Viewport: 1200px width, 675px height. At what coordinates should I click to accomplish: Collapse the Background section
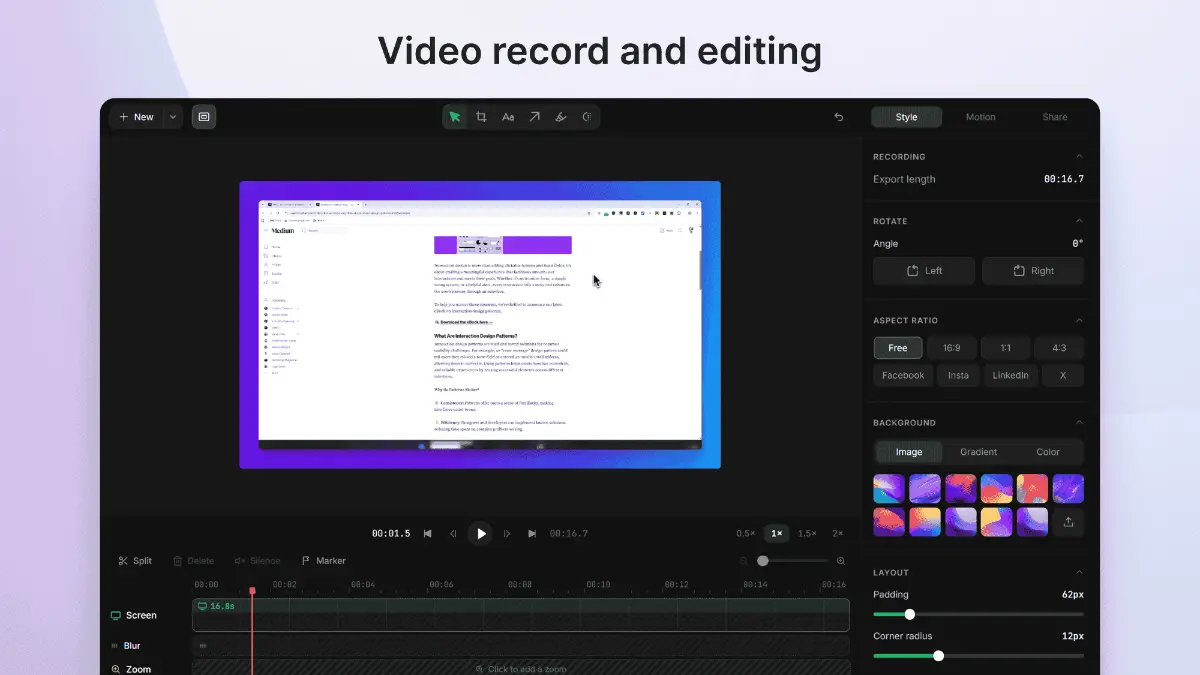[x=1078, y=423]
